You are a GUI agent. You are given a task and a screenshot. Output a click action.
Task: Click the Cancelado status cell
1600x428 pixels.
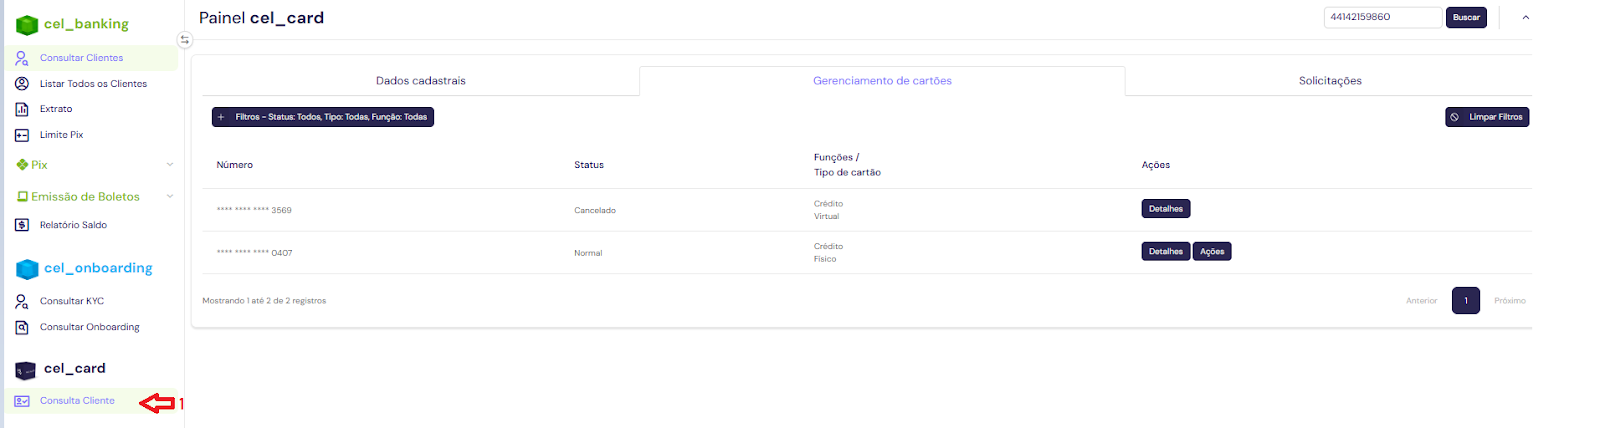pyautogui.click(x=595, y=210)
